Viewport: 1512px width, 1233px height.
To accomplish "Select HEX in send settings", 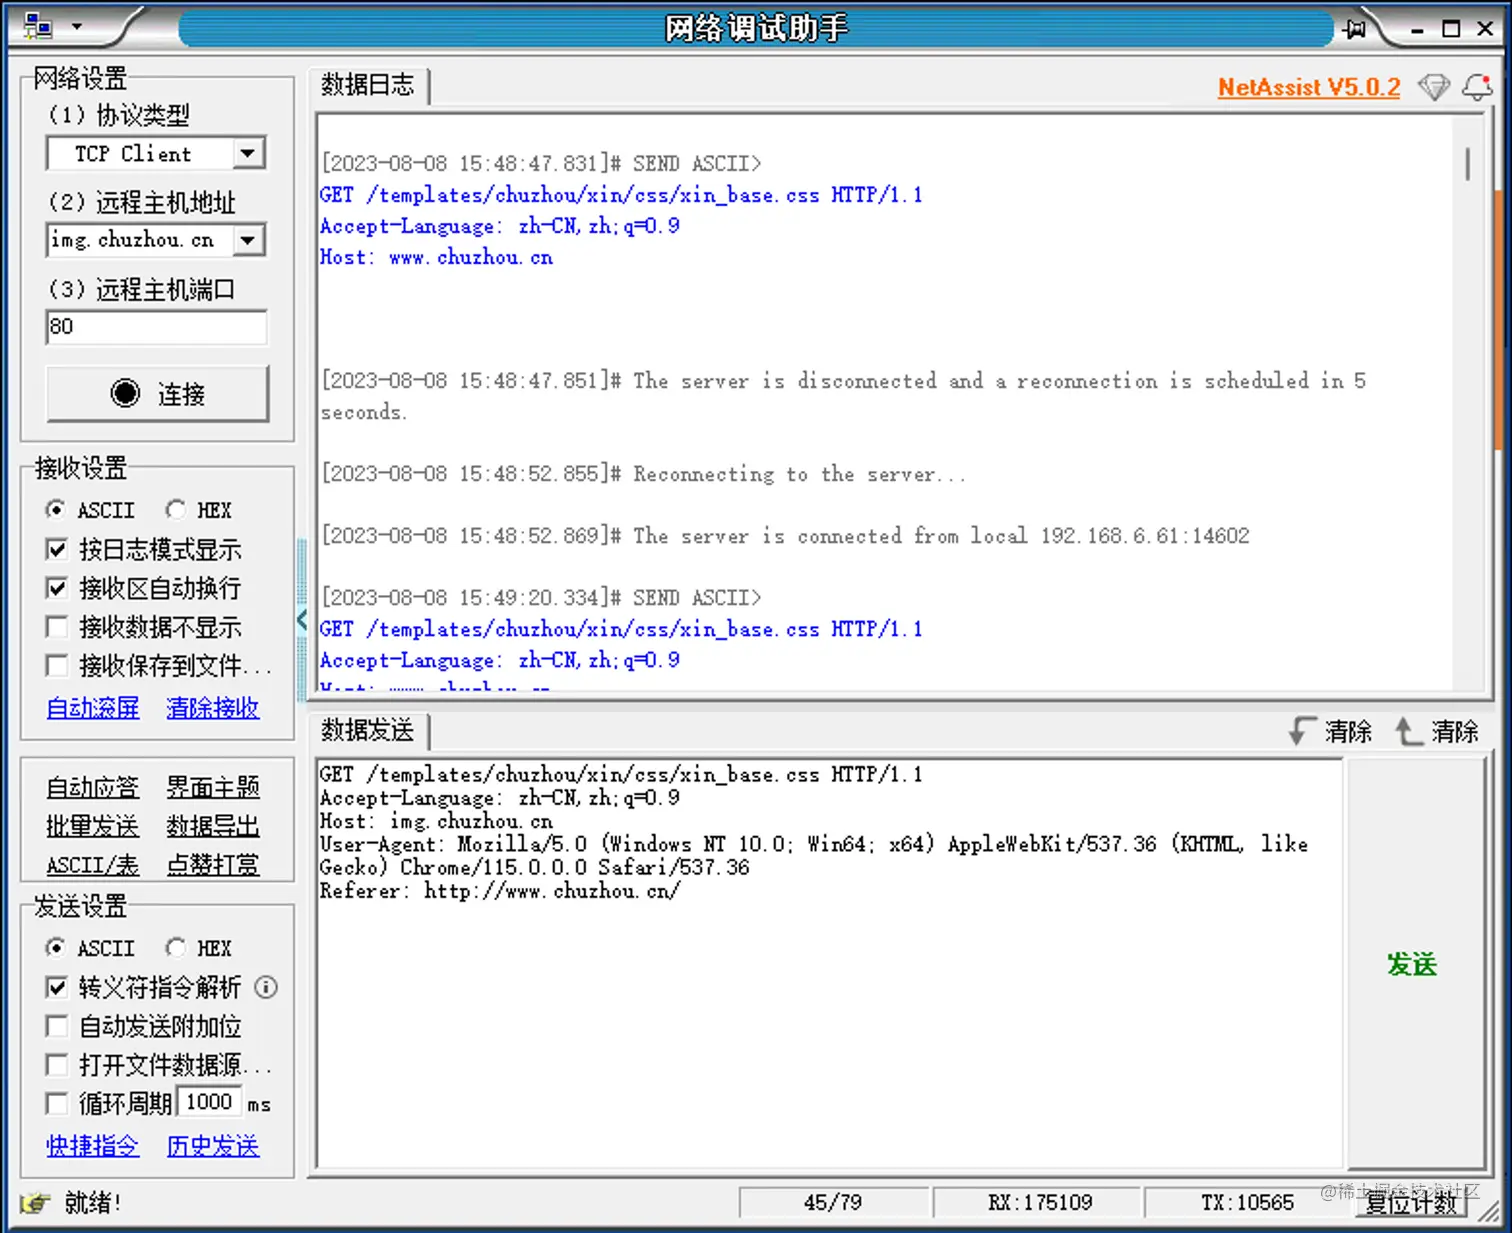I will (x=199, y=948).
